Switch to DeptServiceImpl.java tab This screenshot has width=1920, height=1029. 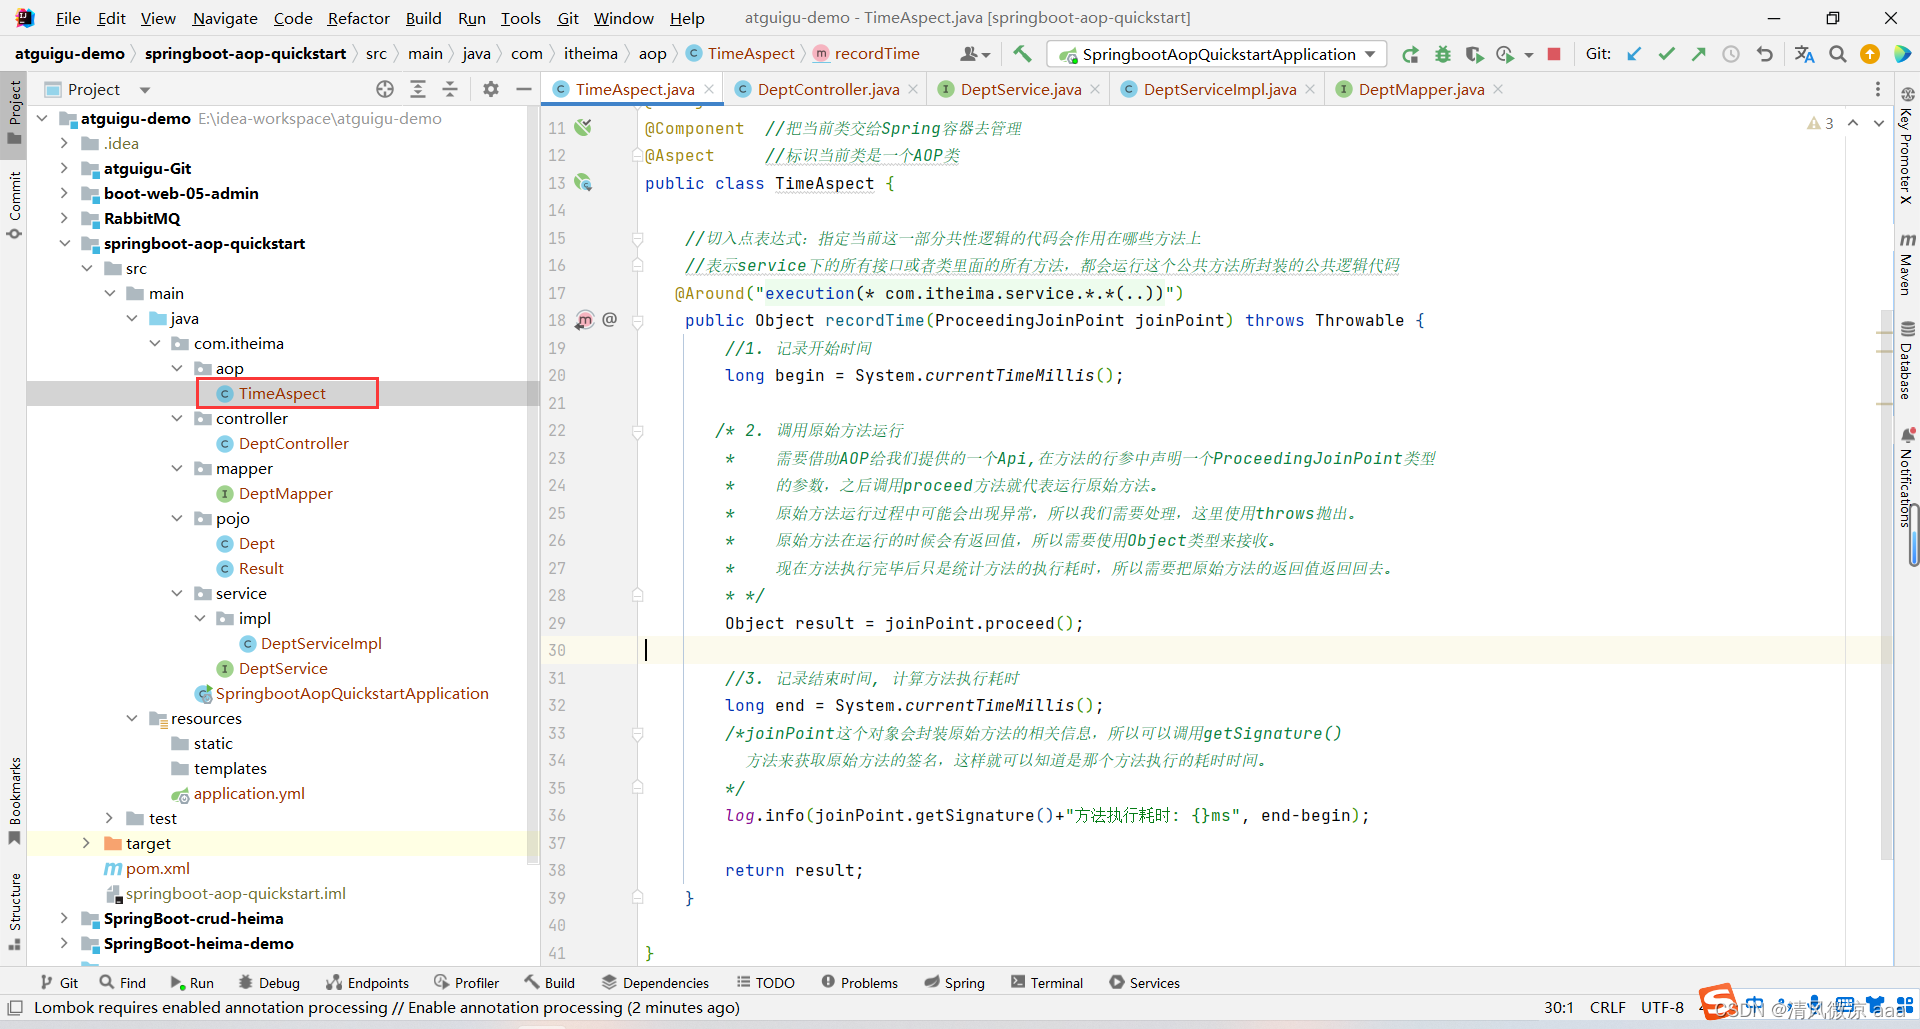click(1219, 89)
